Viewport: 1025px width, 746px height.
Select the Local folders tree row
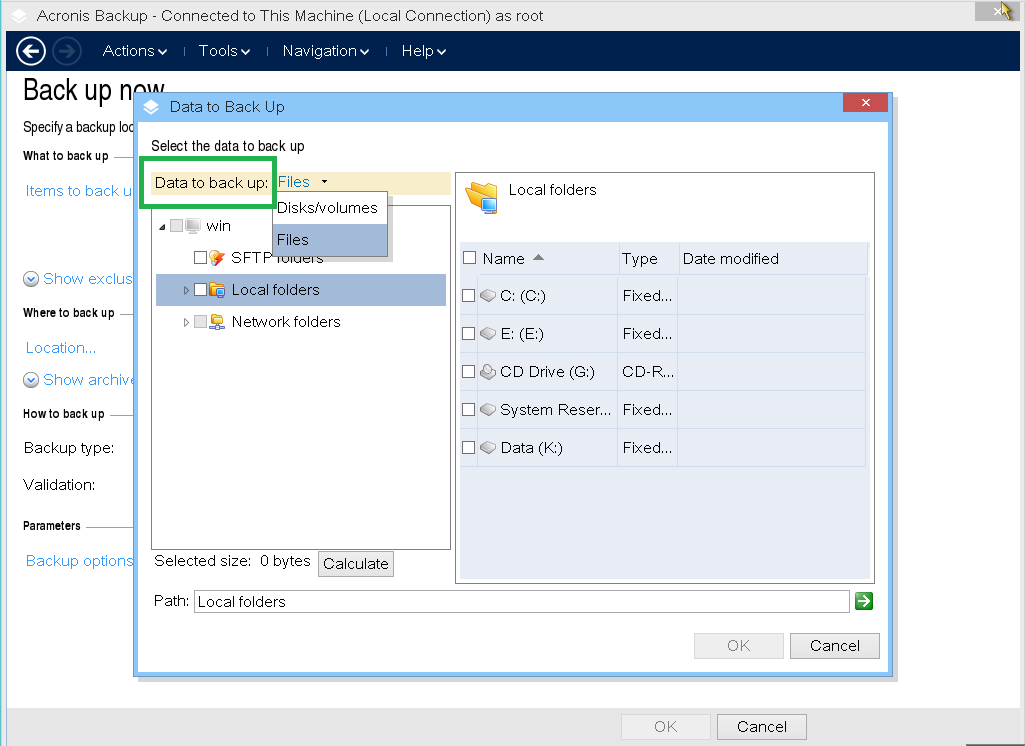coord(301,290)
